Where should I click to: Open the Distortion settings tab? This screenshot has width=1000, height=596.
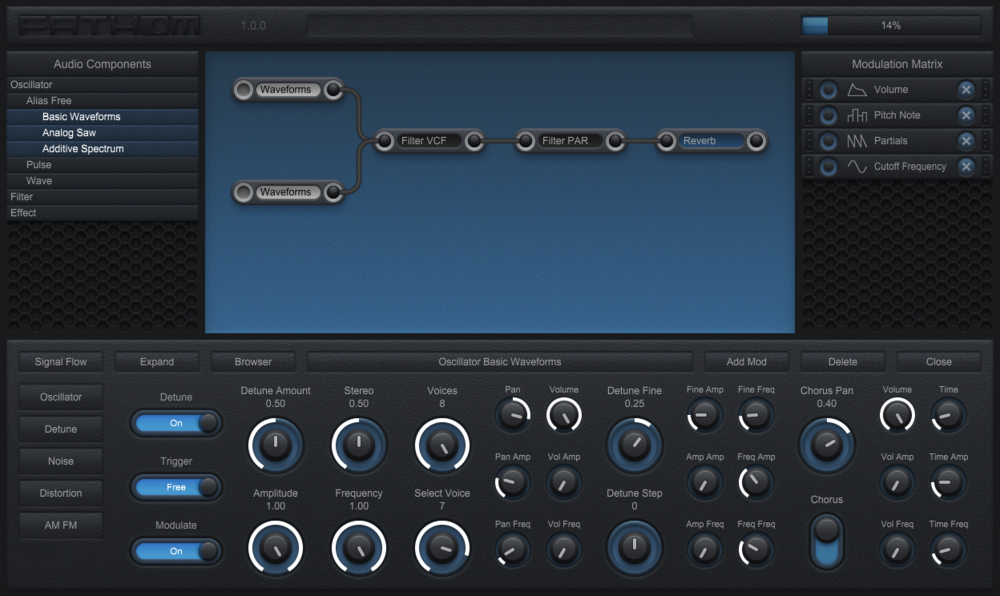tap(61, 493)
